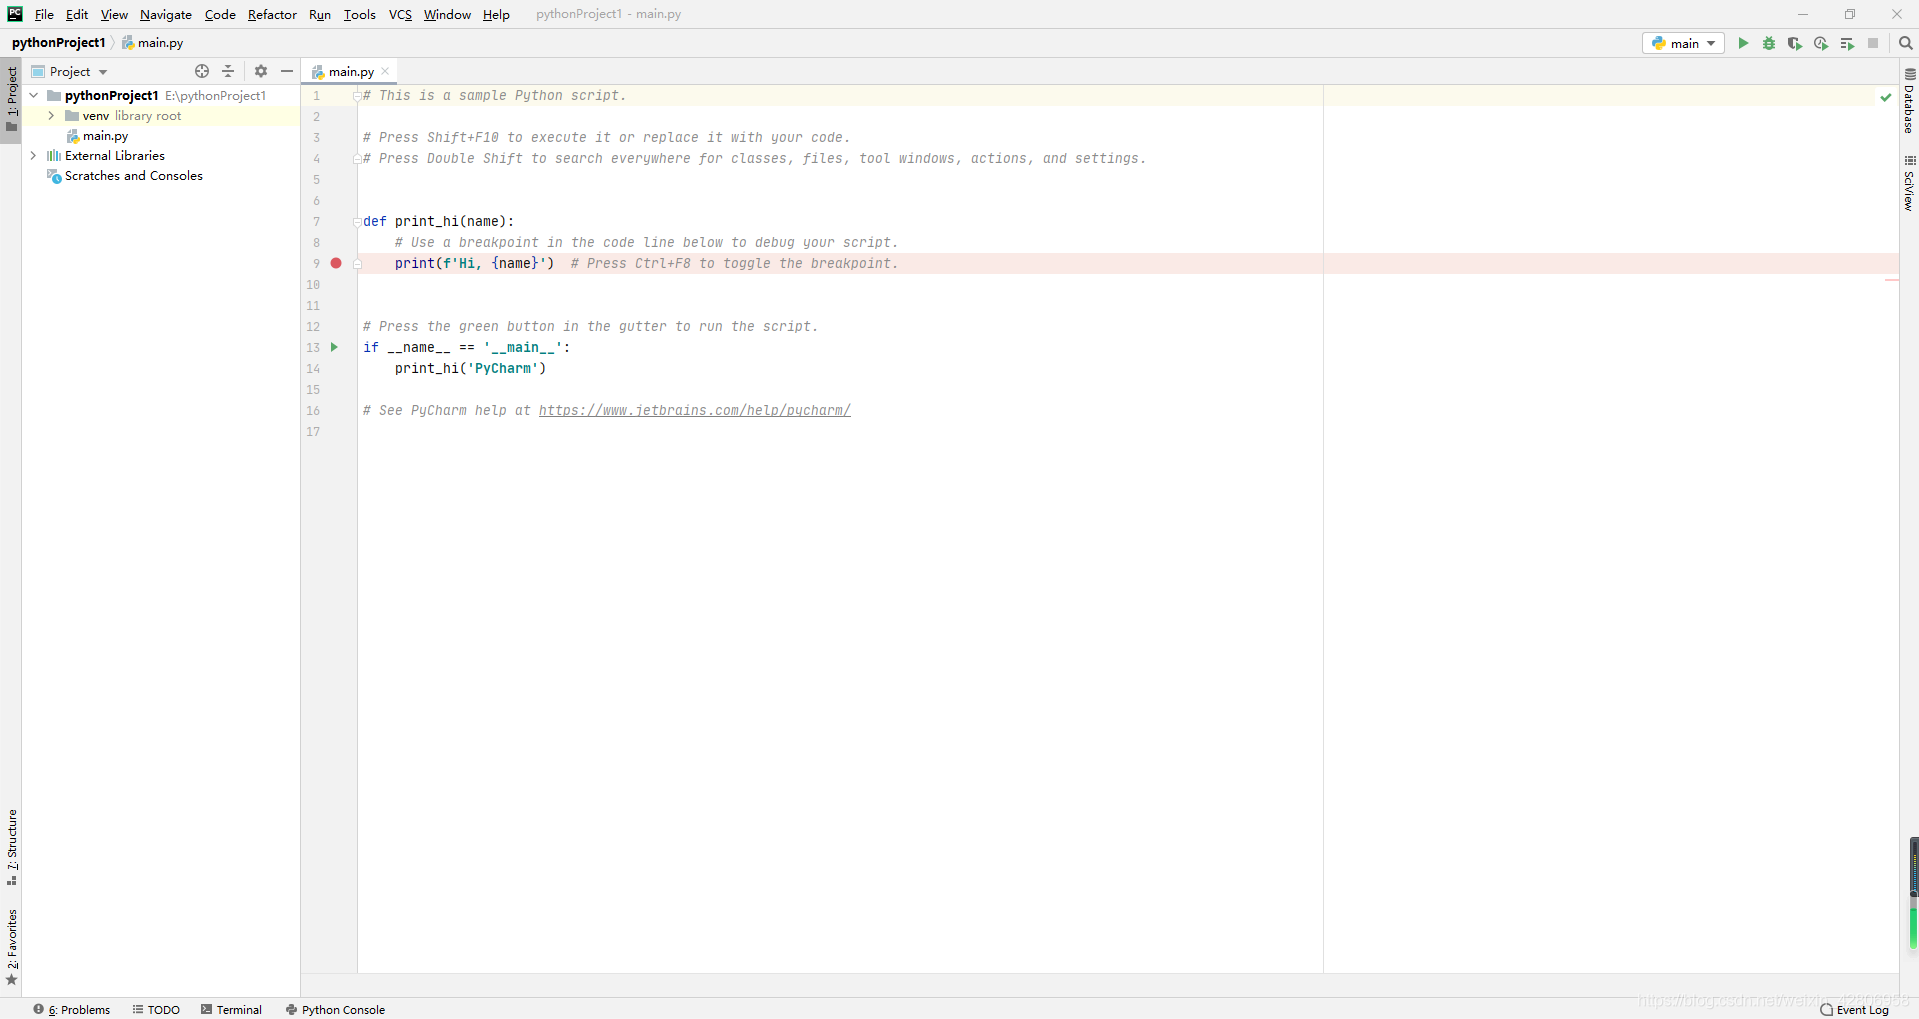Click the green inspection checkmark
Screen dimensions: 1919x1019
point(1885,96)
